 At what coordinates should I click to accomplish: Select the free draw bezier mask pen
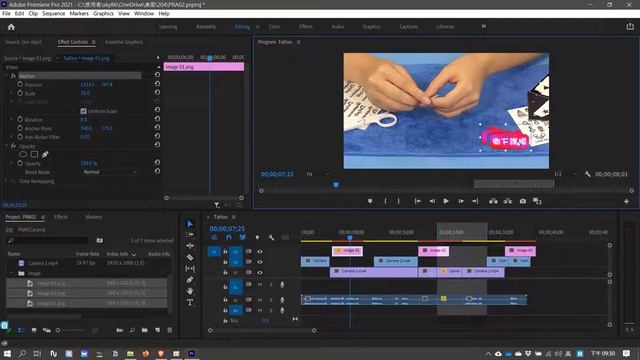45,154
